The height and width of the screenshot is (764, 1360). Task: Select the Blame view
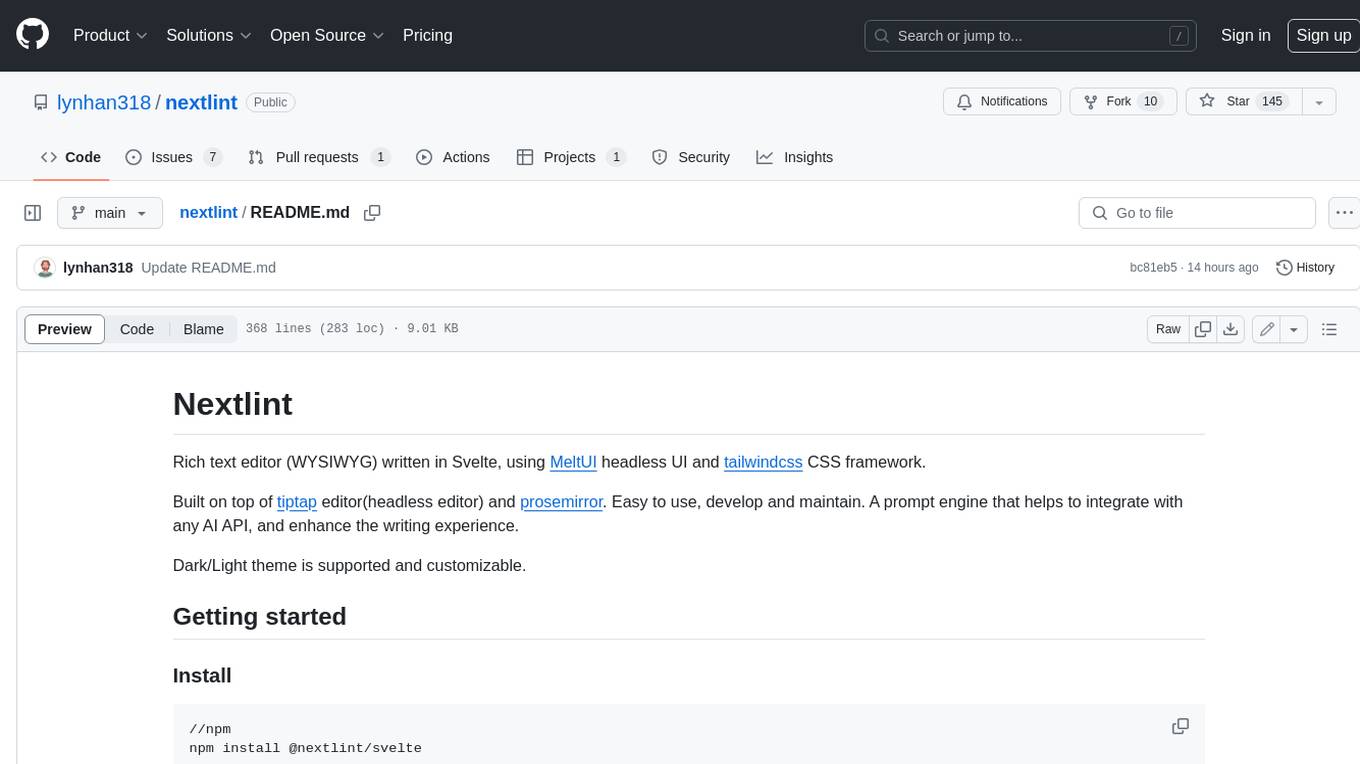(x=203, y=329)
